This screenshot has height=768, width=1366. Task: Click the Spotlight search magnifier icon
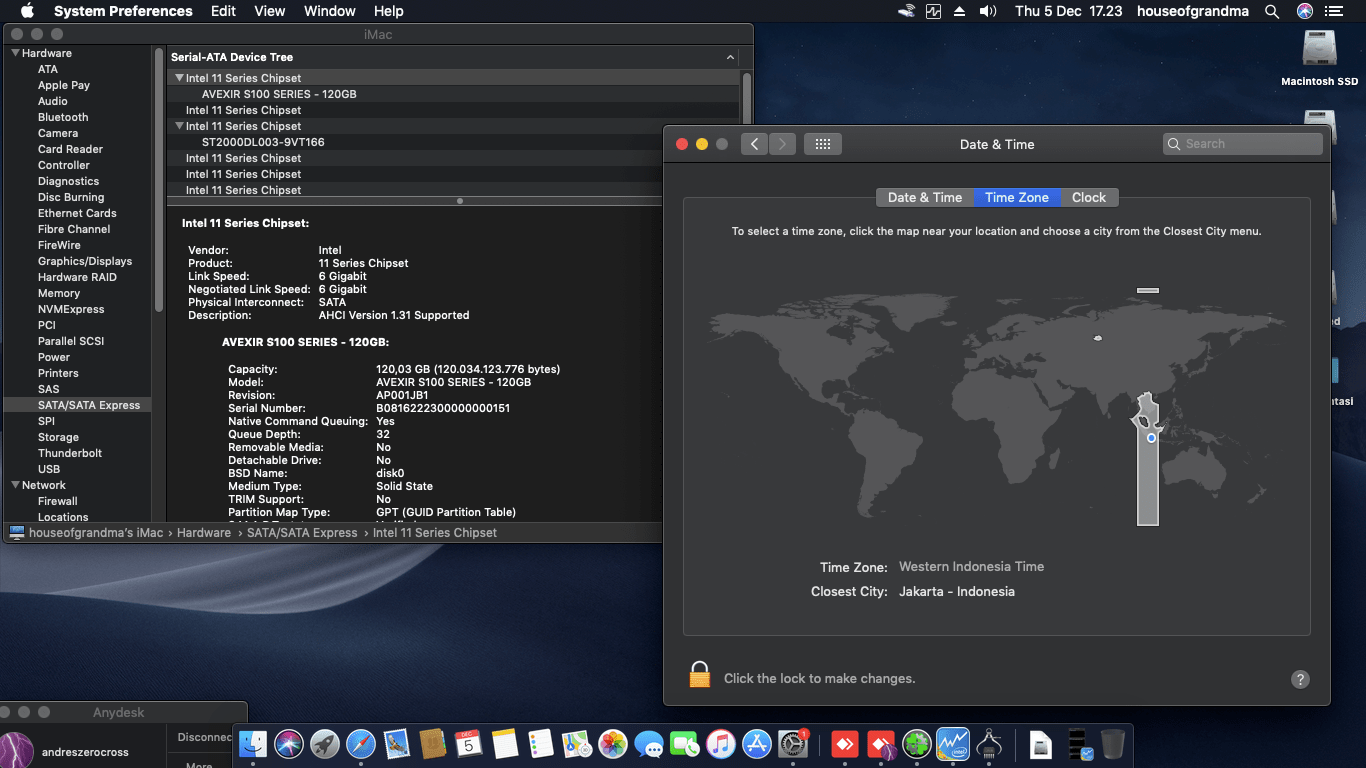click(x=1272, y=12)
